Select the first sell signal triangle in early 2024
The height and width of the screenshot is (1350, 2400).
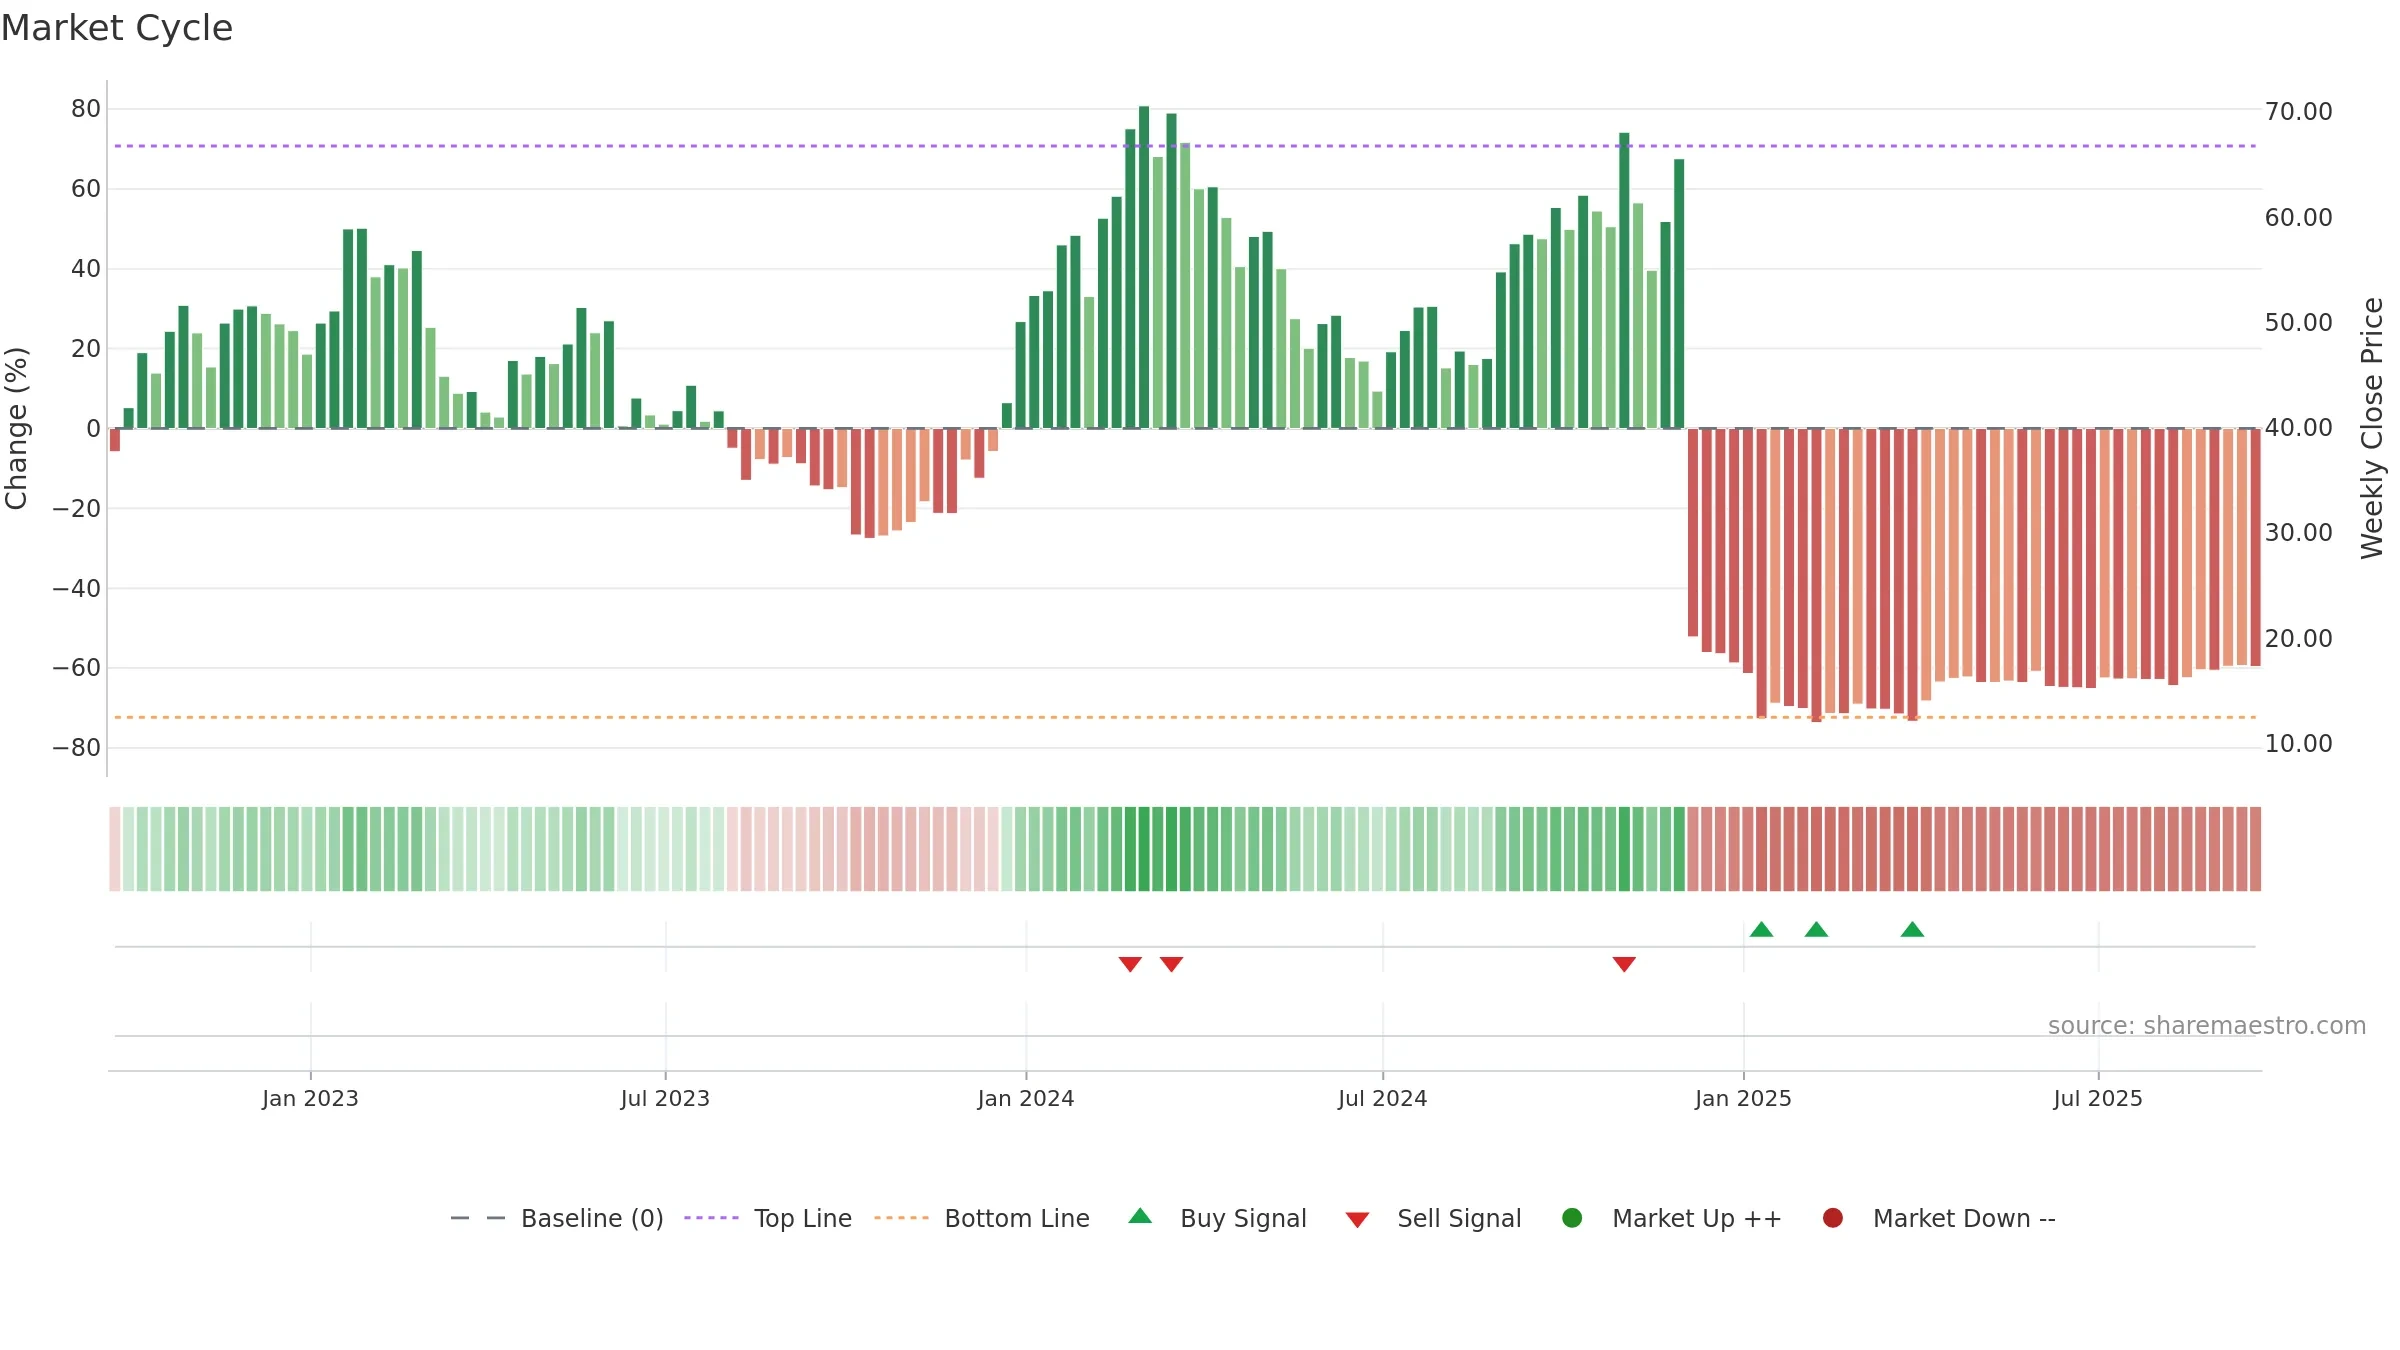point(1130,964)
